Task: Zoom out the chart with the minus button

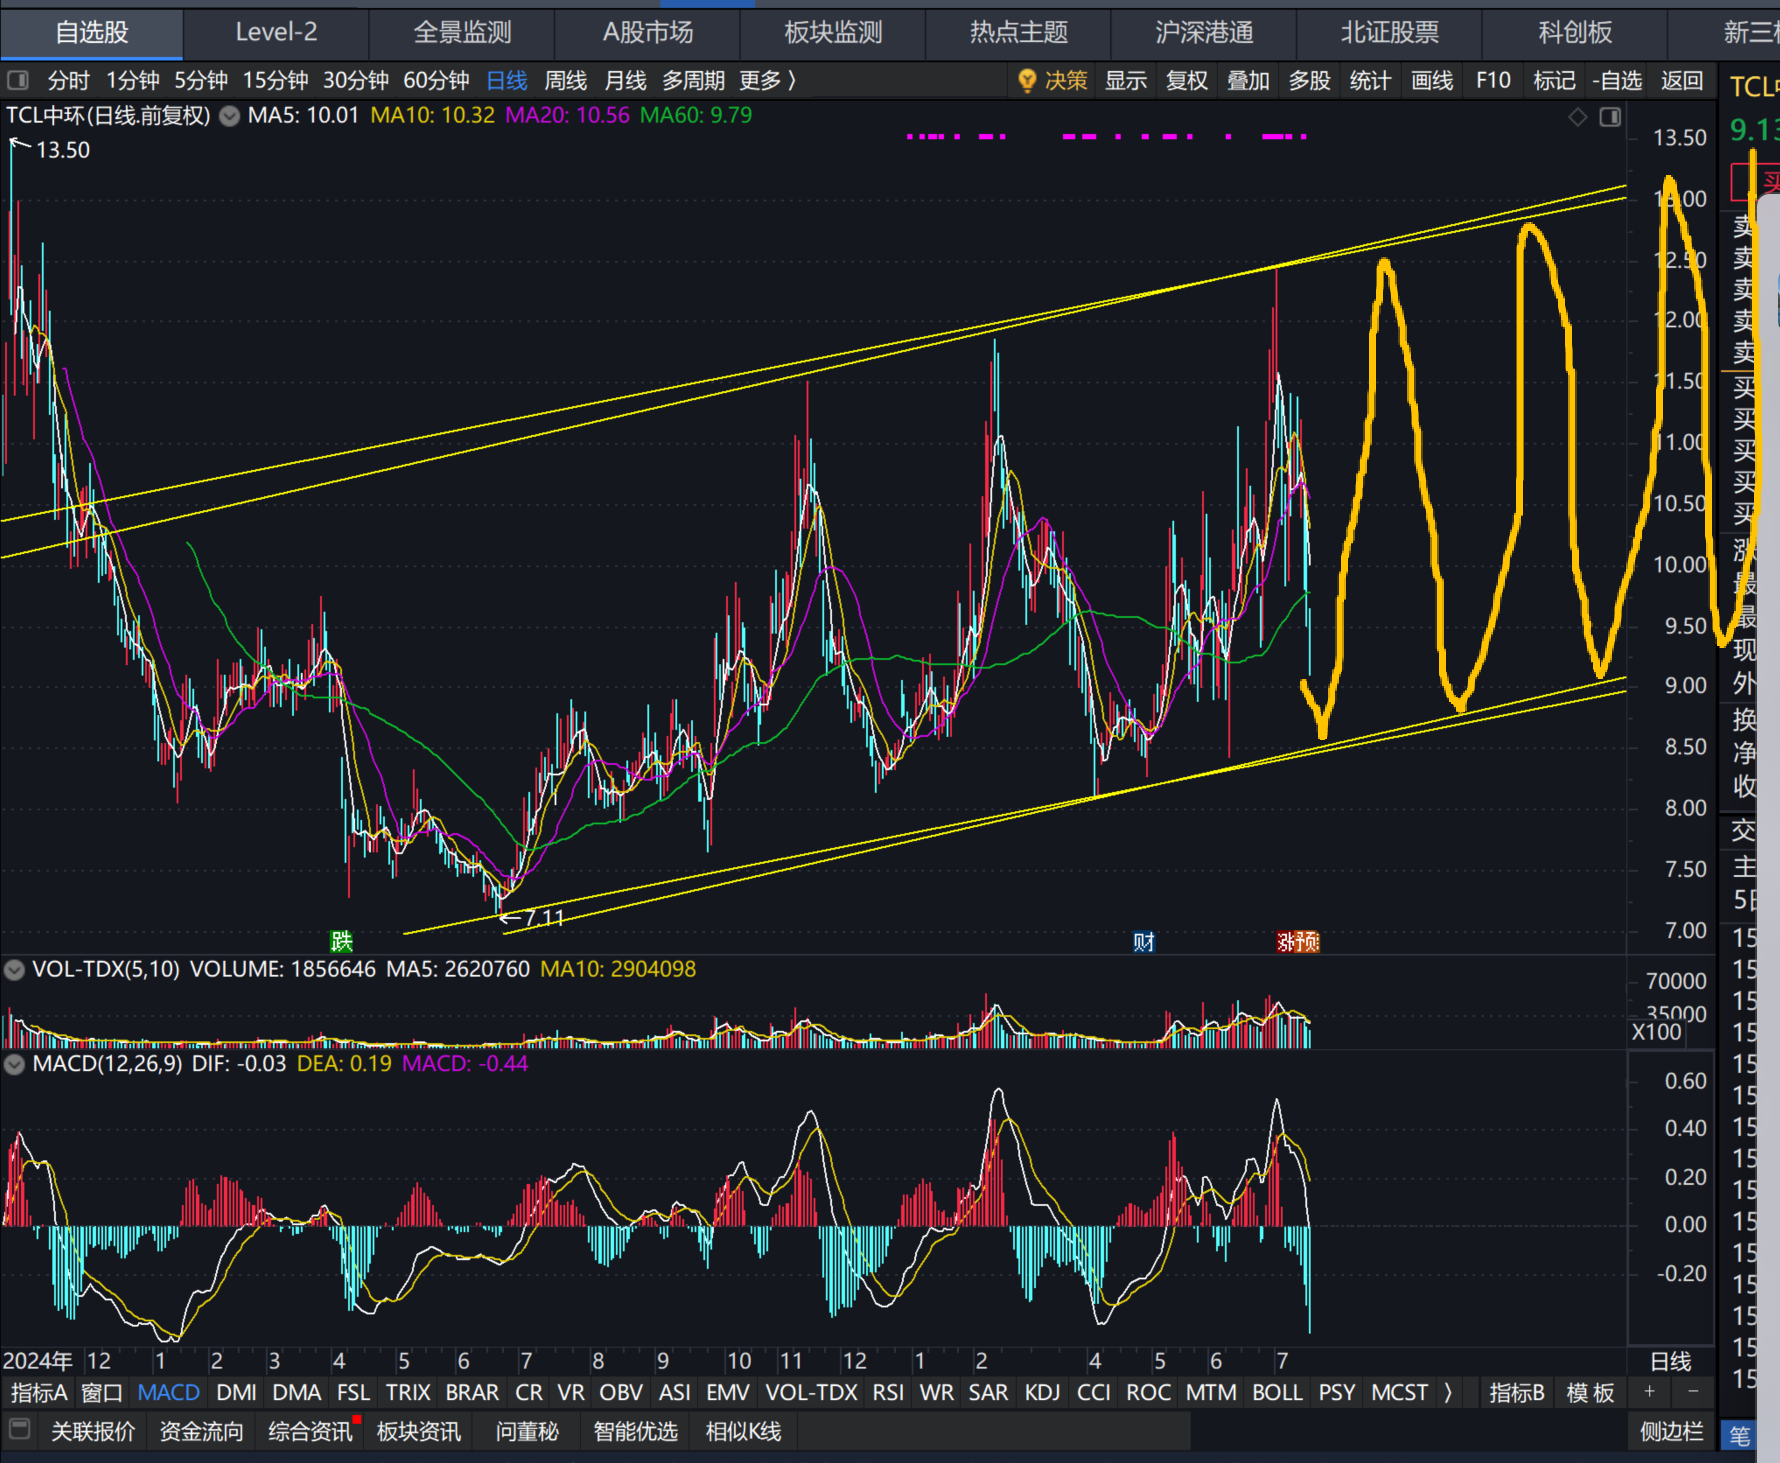Action: pos(1693,1392)
